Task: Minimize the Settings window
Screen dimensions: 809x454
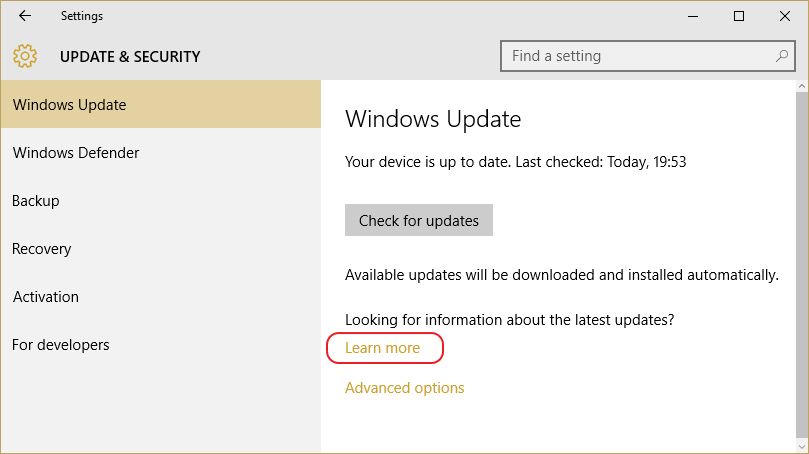Action: [693, 16]
